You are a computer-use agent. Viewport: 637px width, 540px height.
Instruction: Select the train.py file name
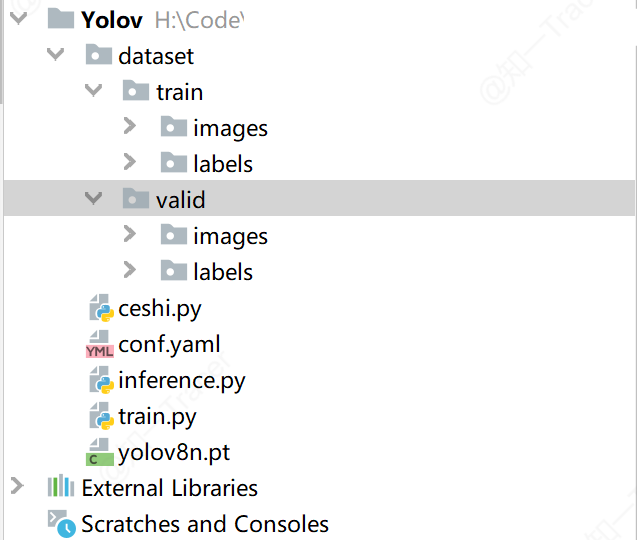[x=158, y=417]
